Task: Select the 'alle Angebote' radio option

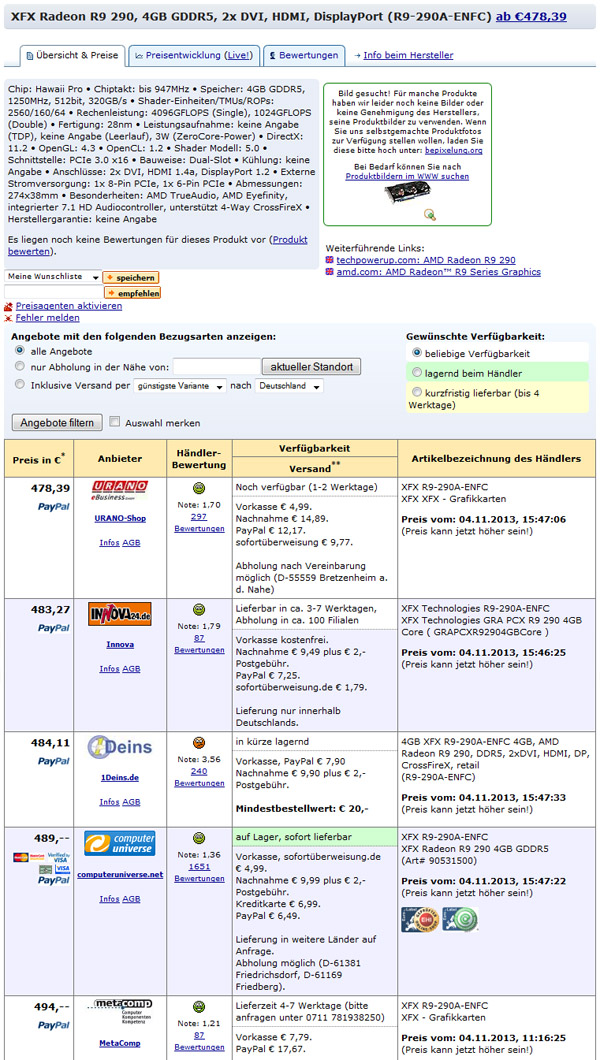Action: [20, 352]
